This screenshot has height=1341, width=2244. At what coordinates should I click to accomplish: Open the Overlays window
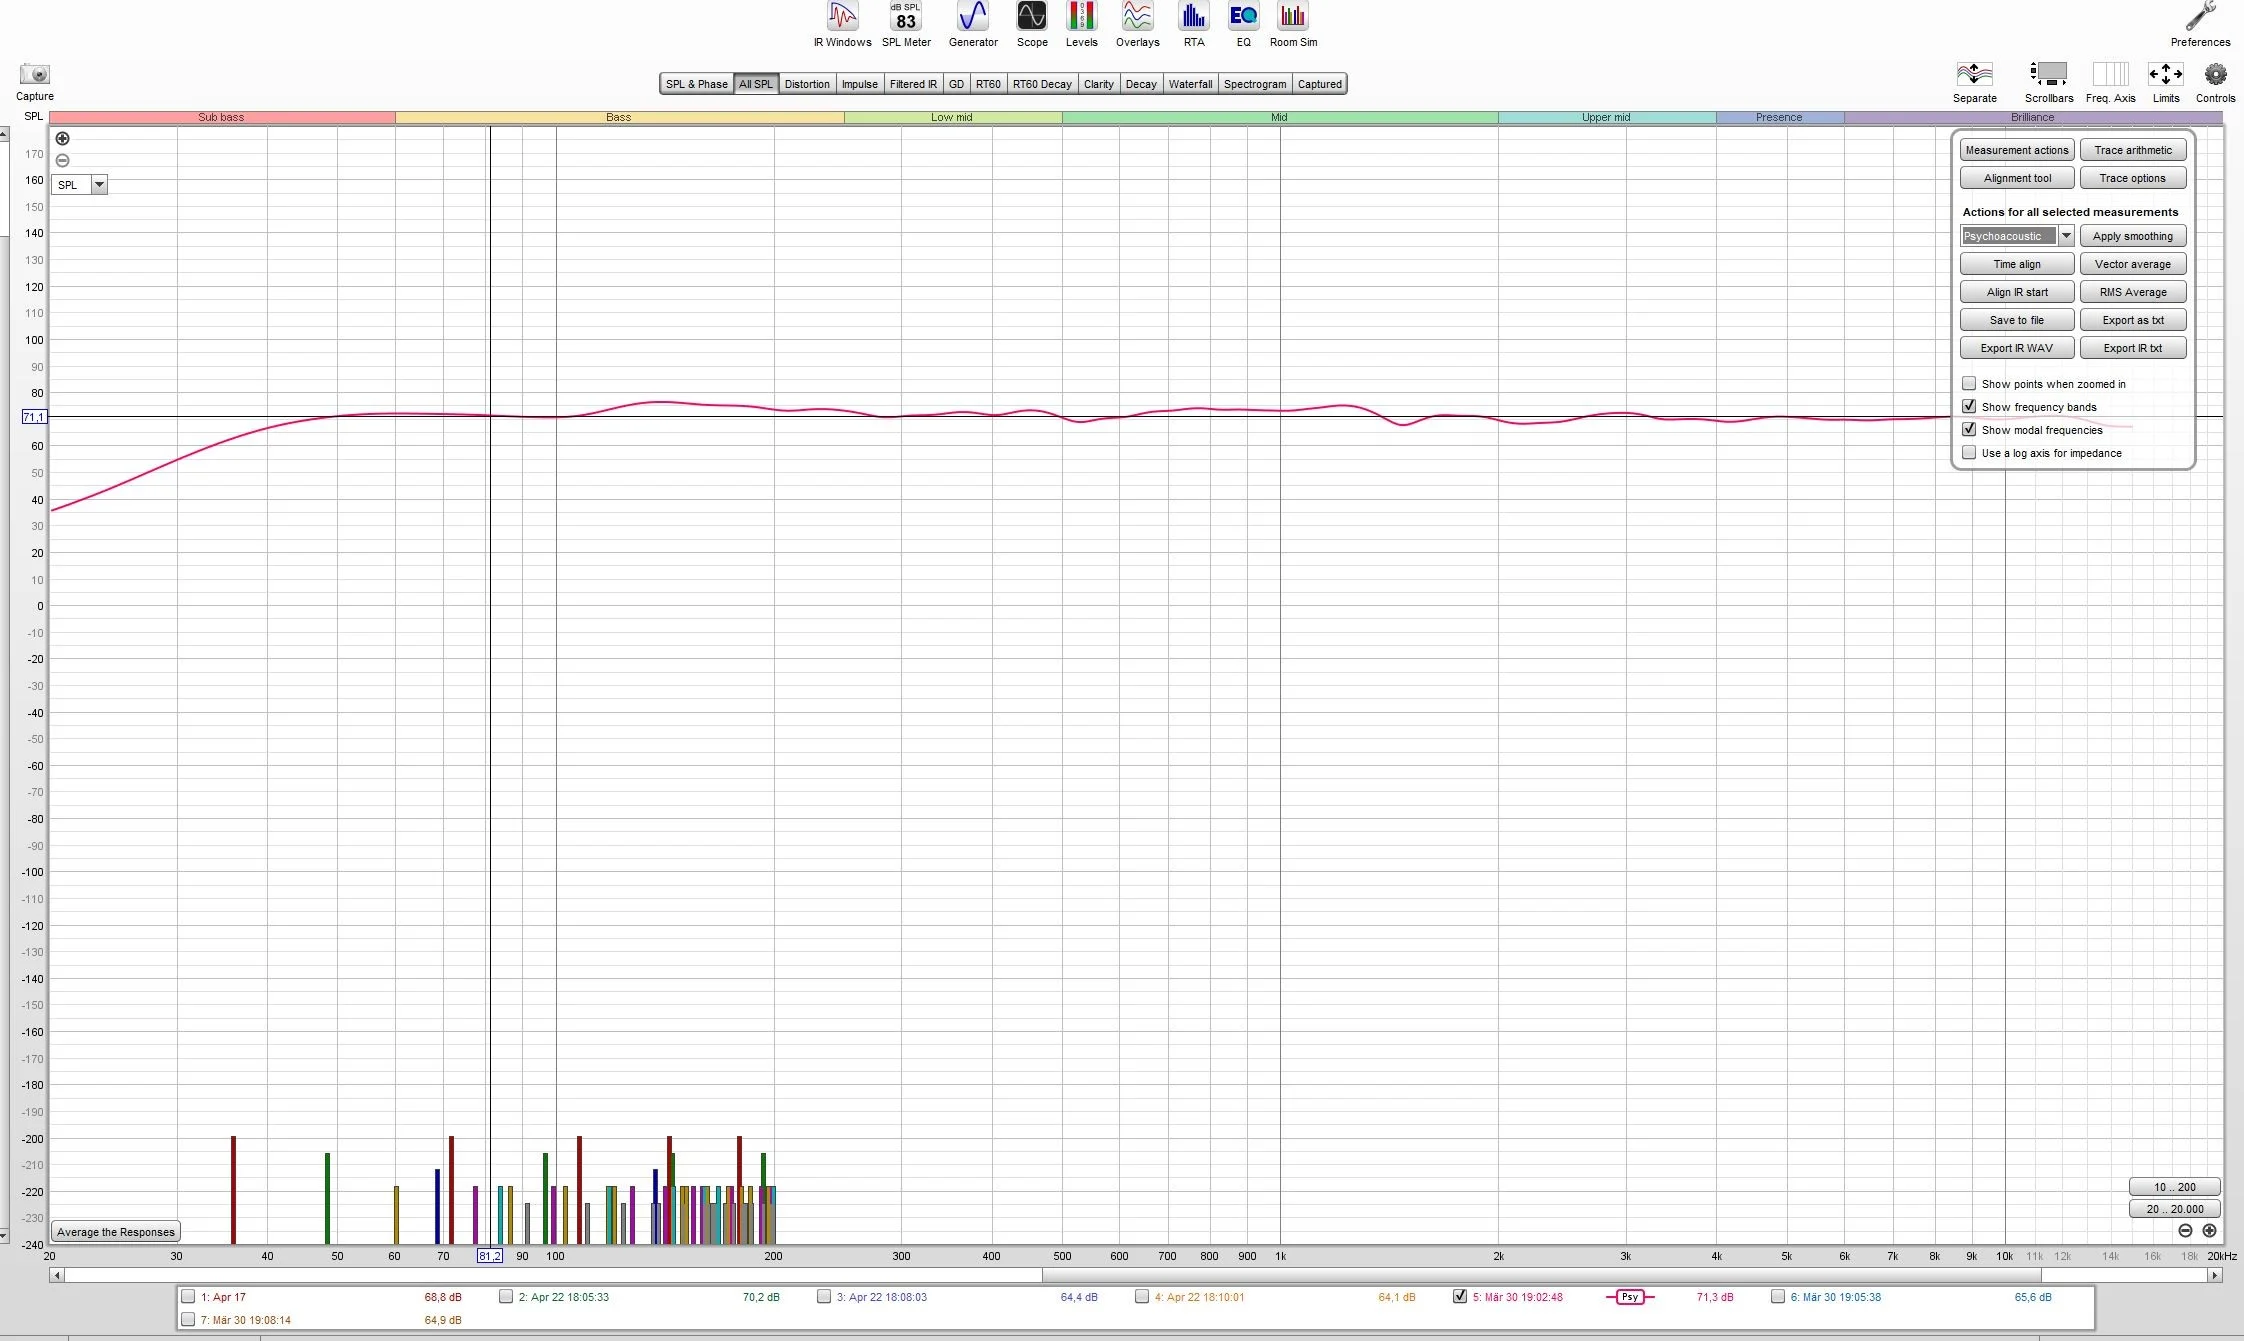1137,24
